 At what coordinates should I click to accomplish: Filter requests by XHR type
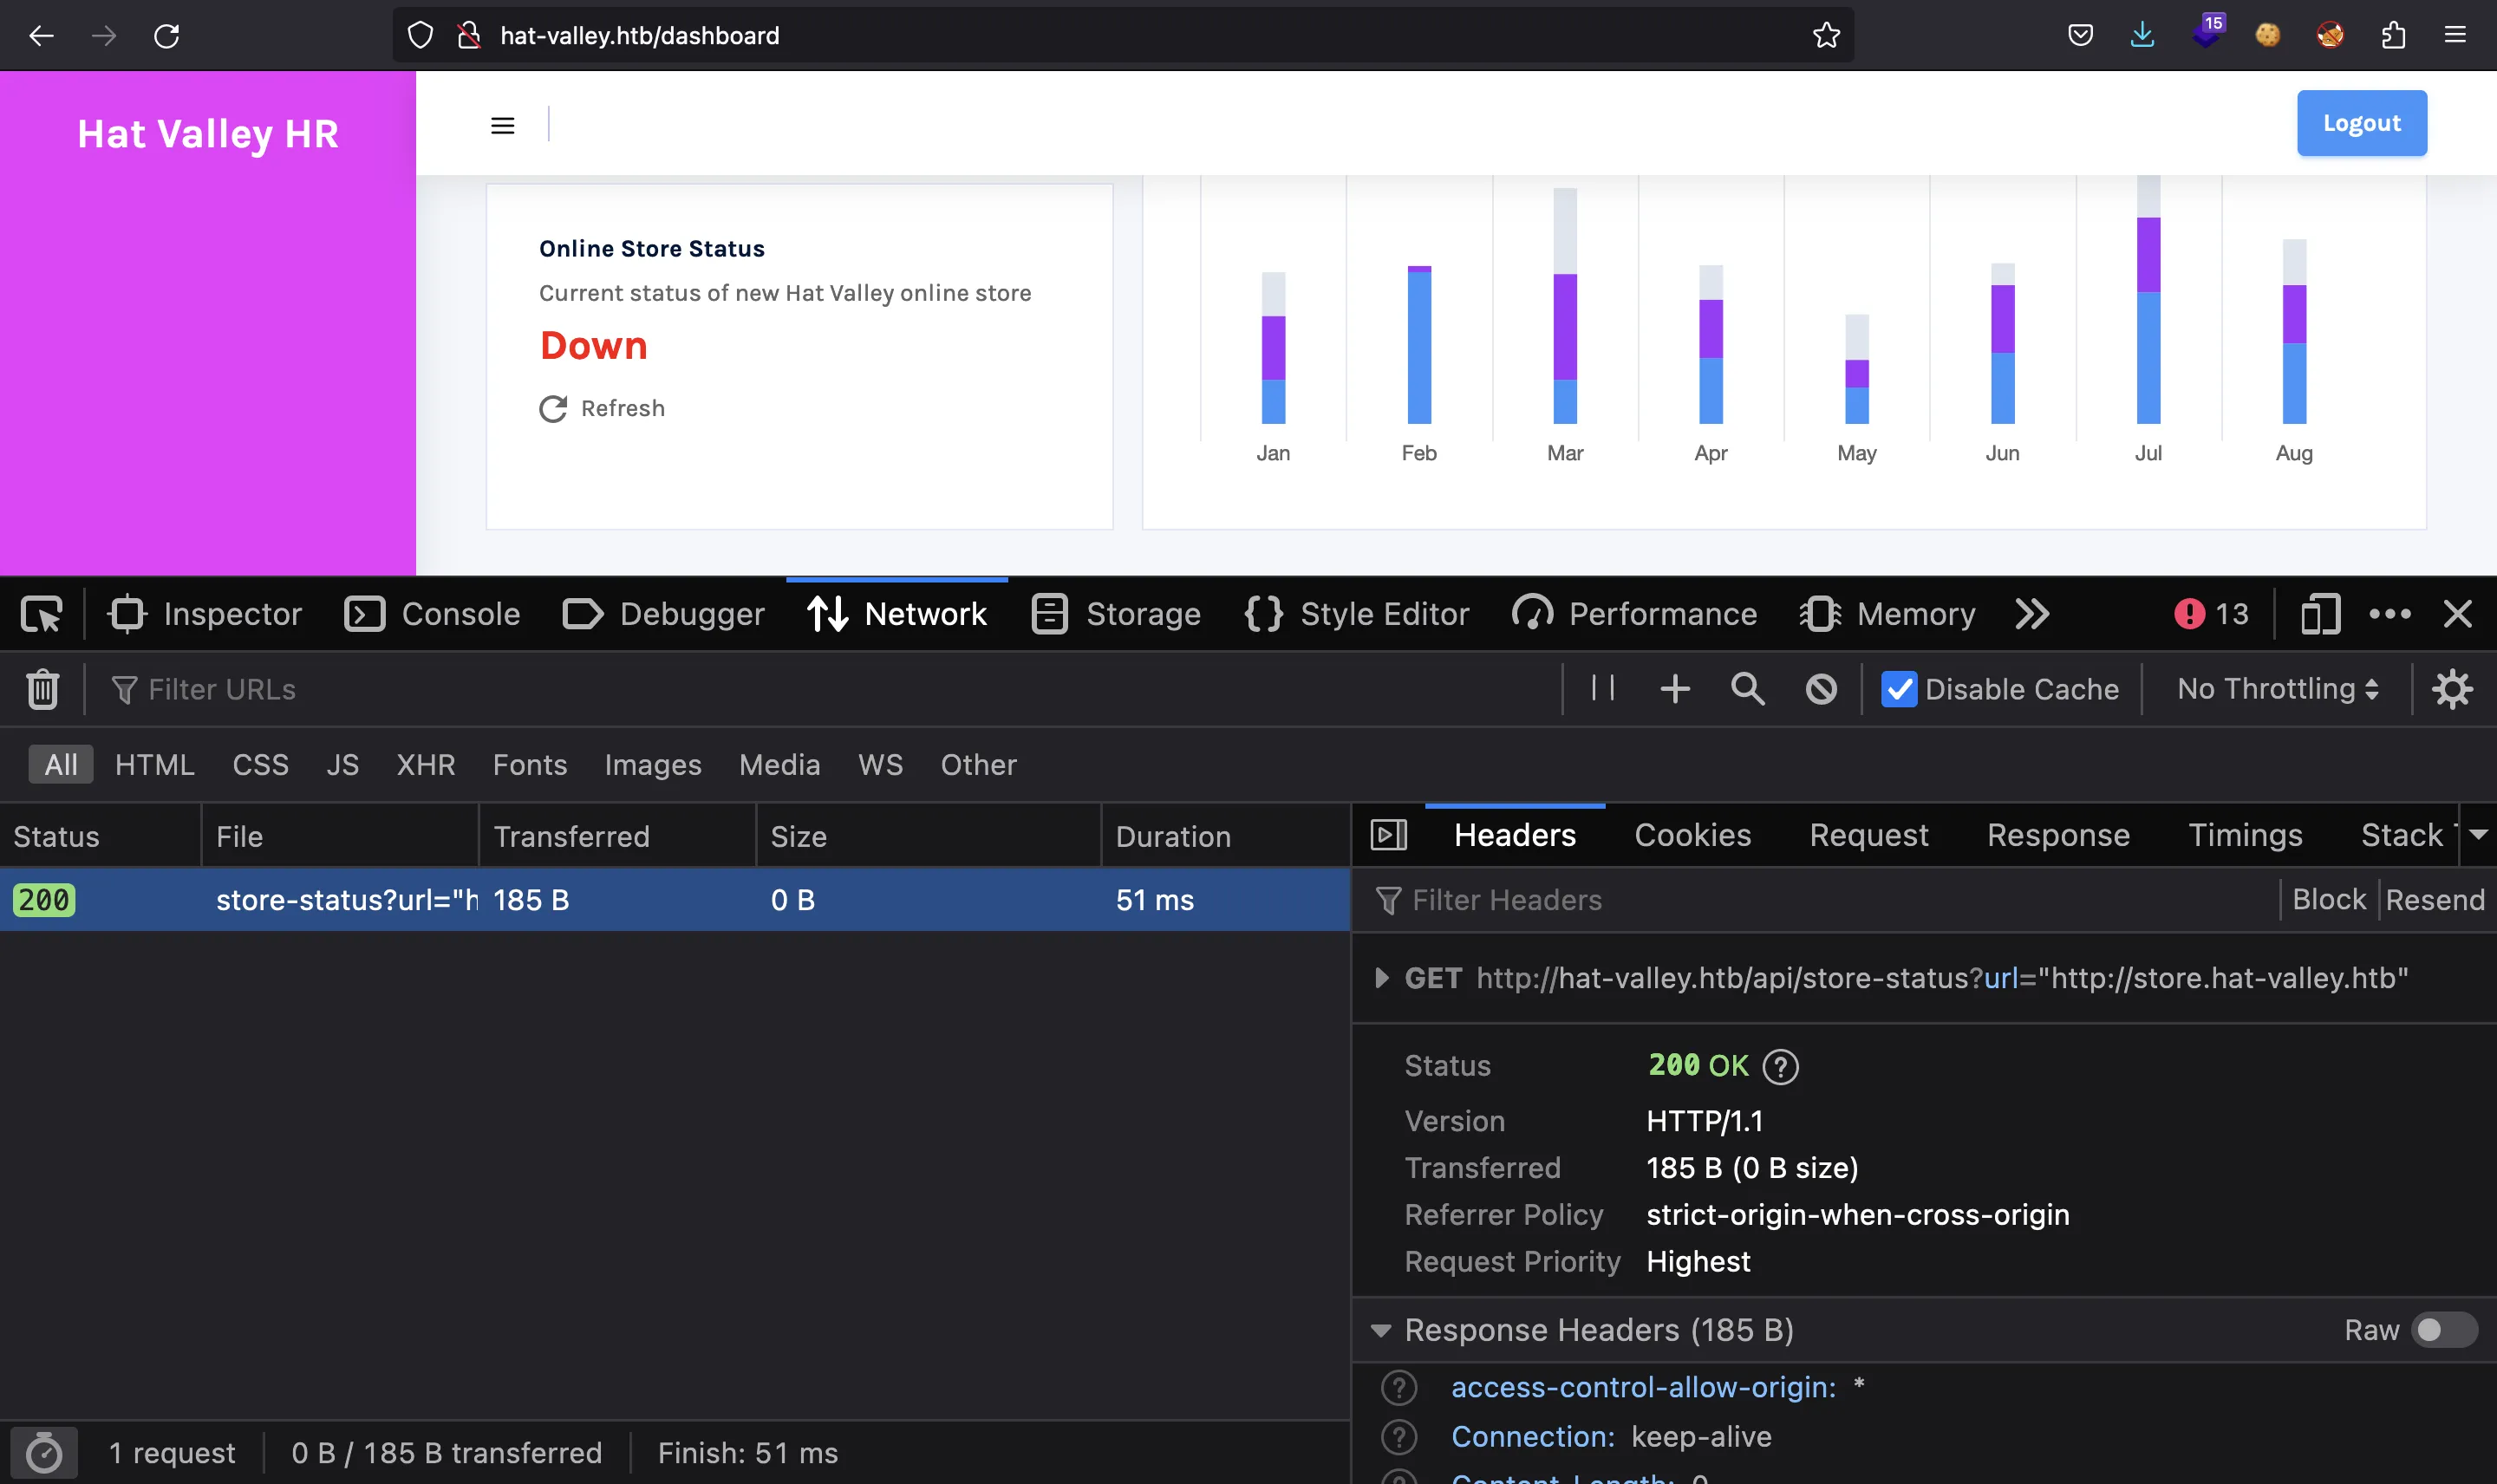(425, 764)
